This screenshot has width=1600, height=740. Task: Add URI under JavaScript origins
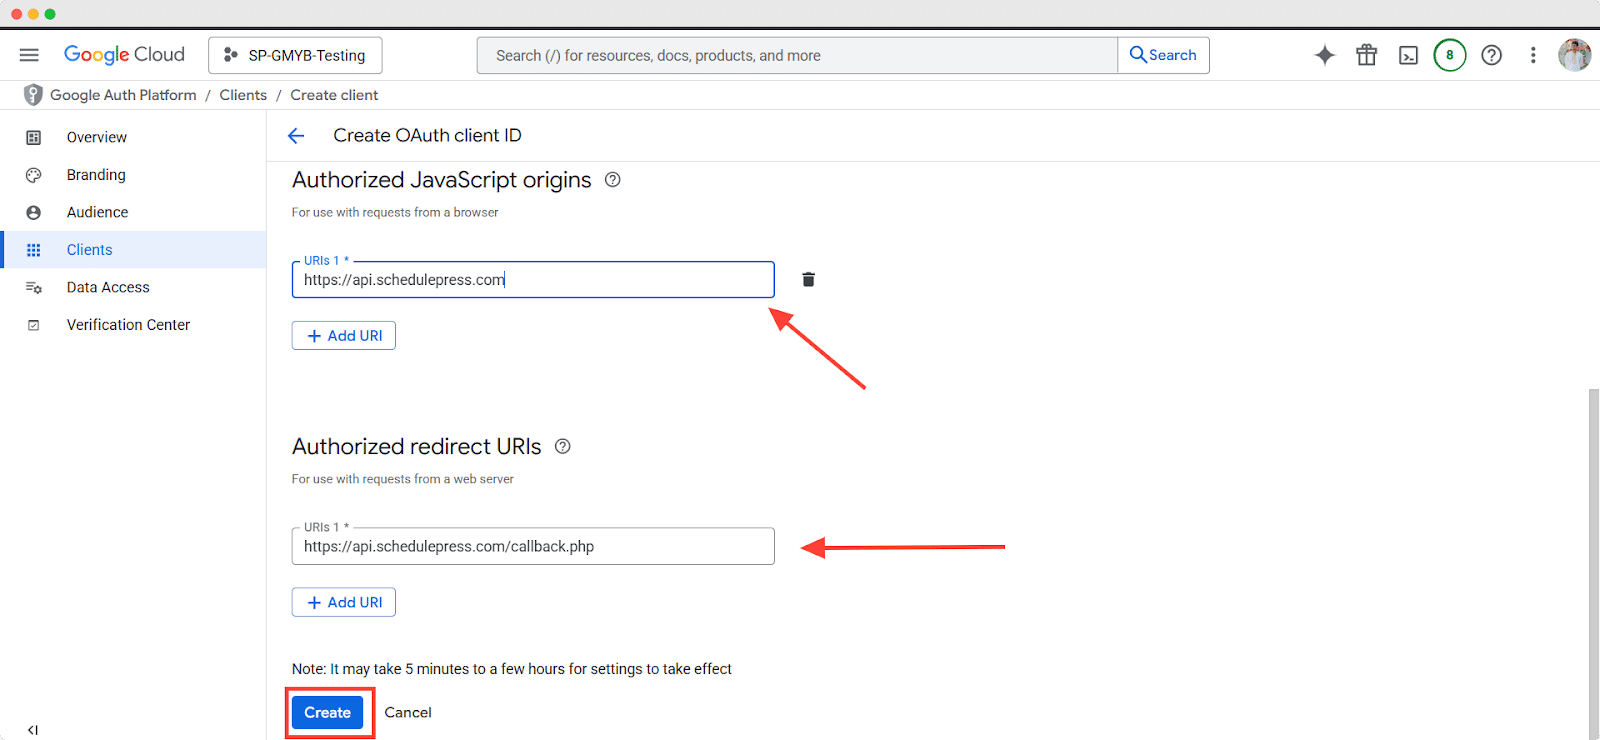344,336
